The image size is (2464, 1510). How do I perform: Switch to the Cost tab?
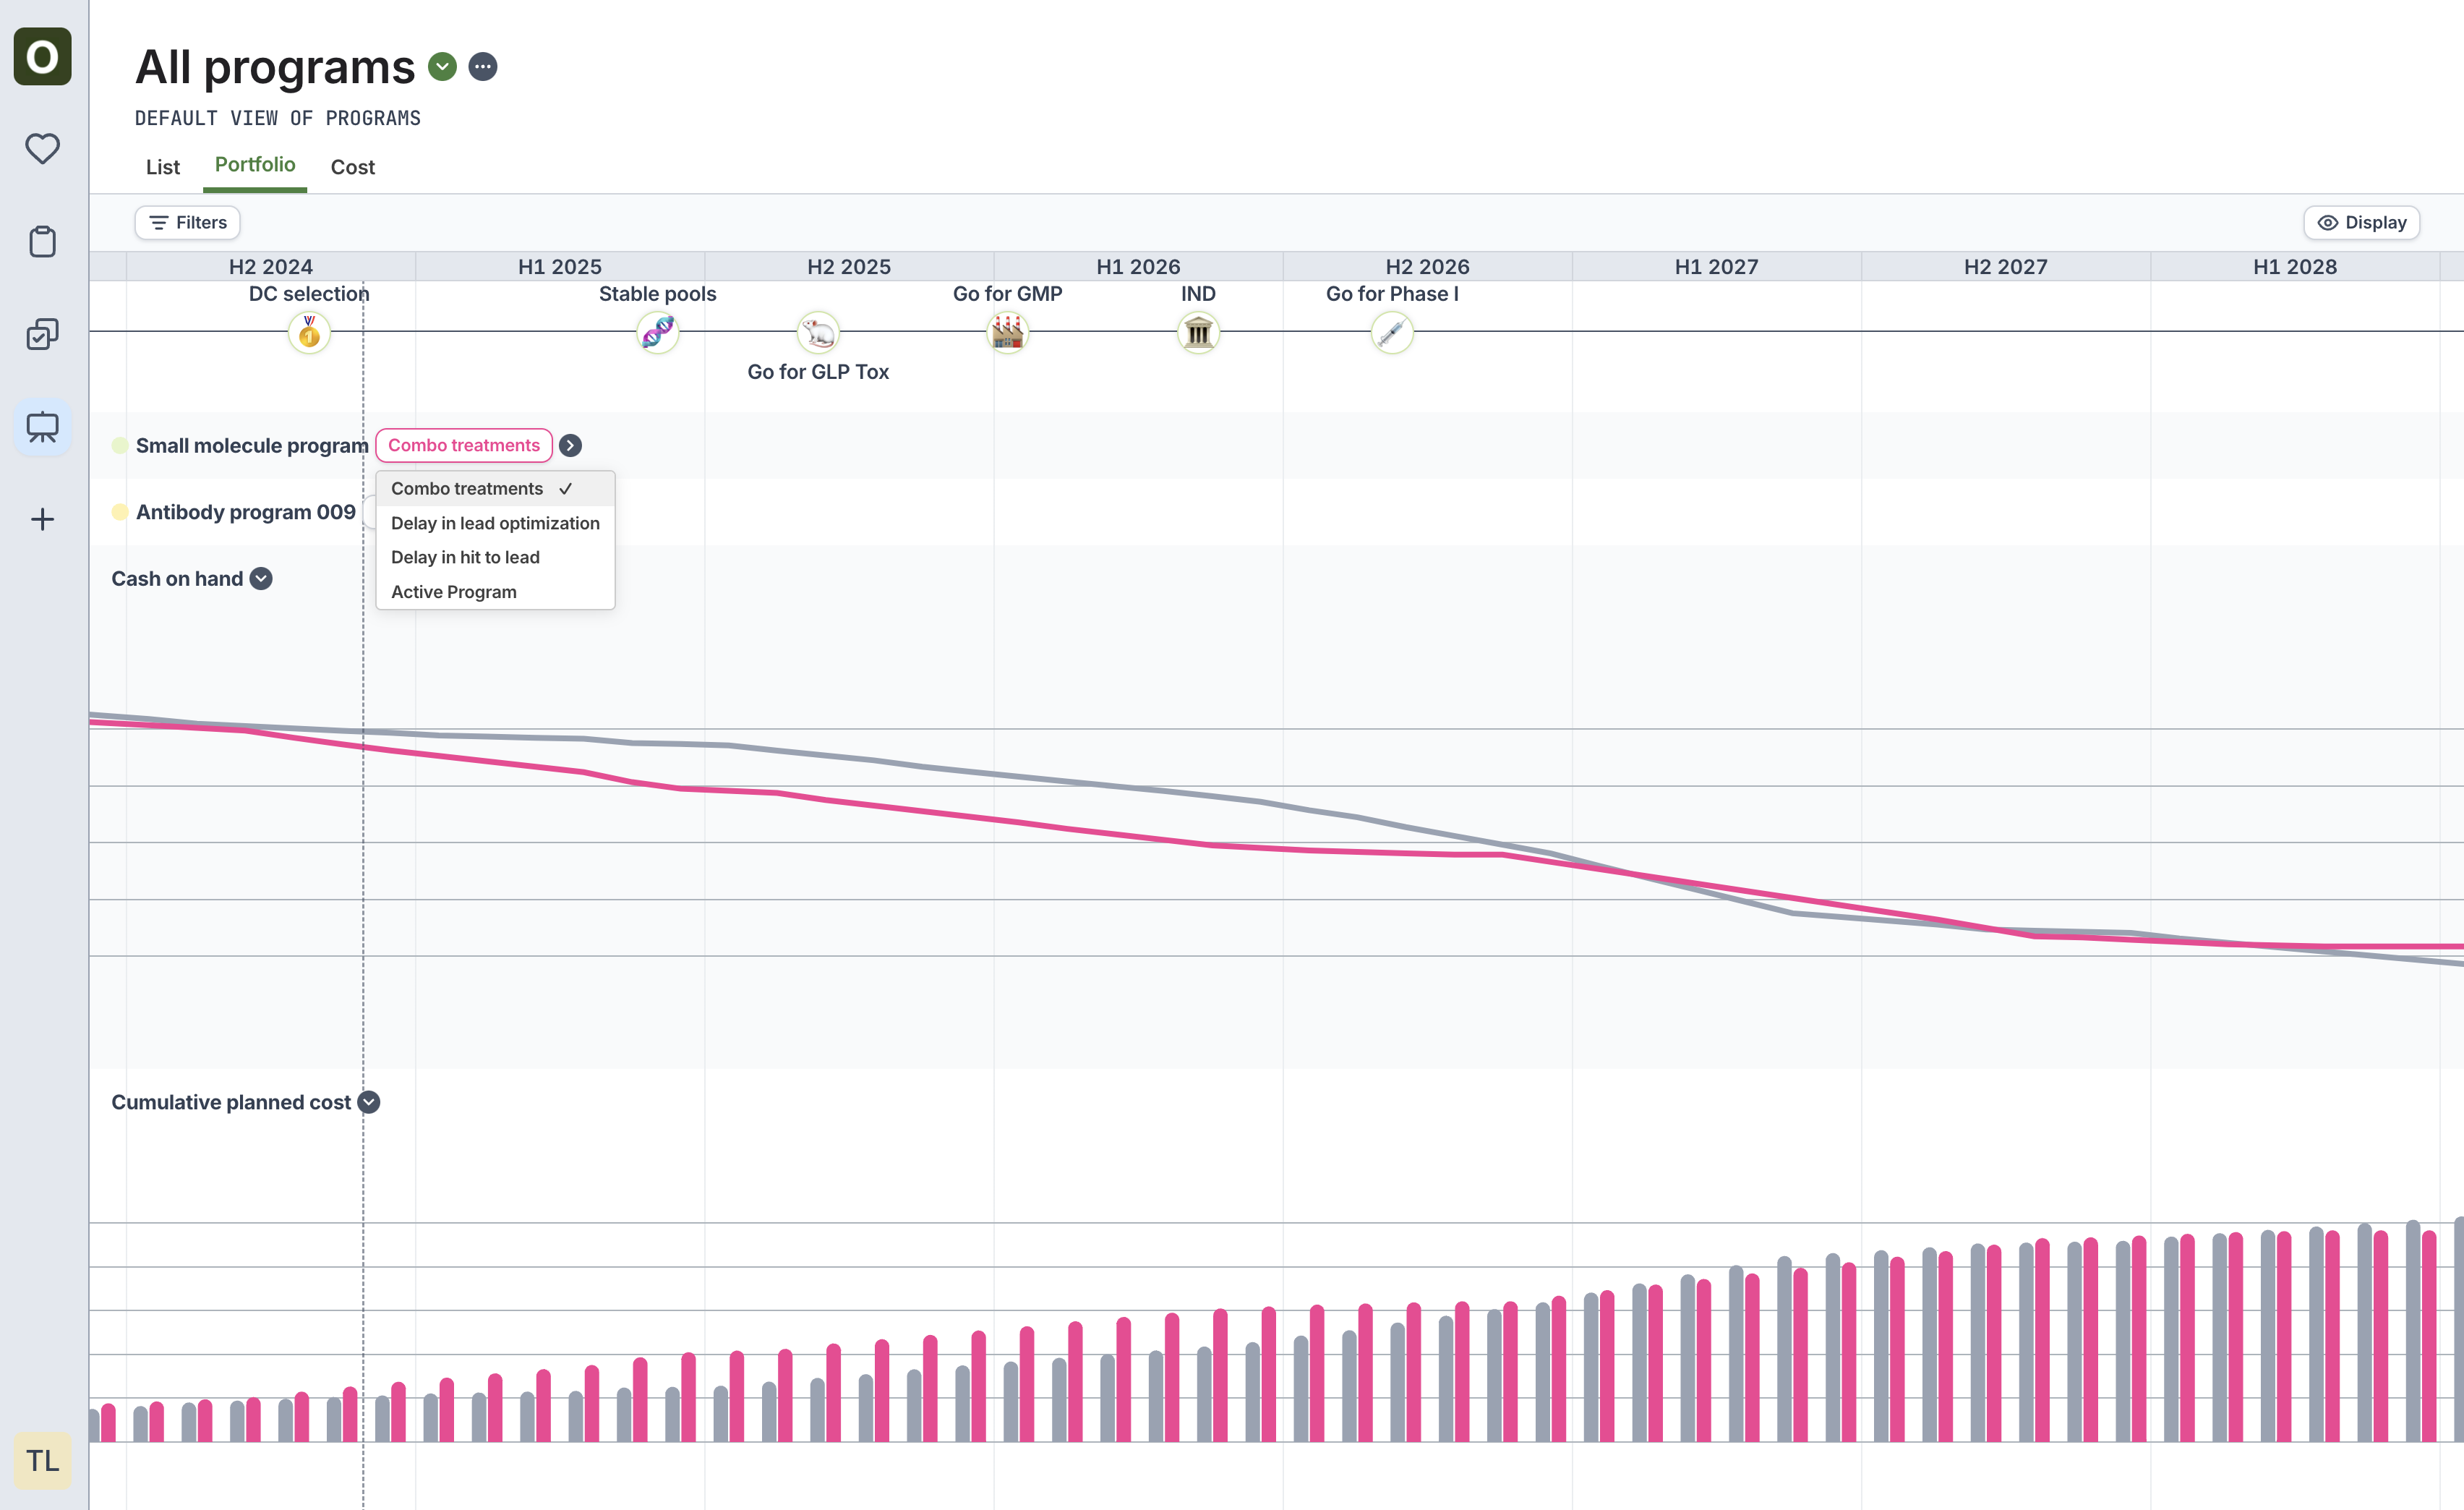pyautogui.click(x=352, y=167)
